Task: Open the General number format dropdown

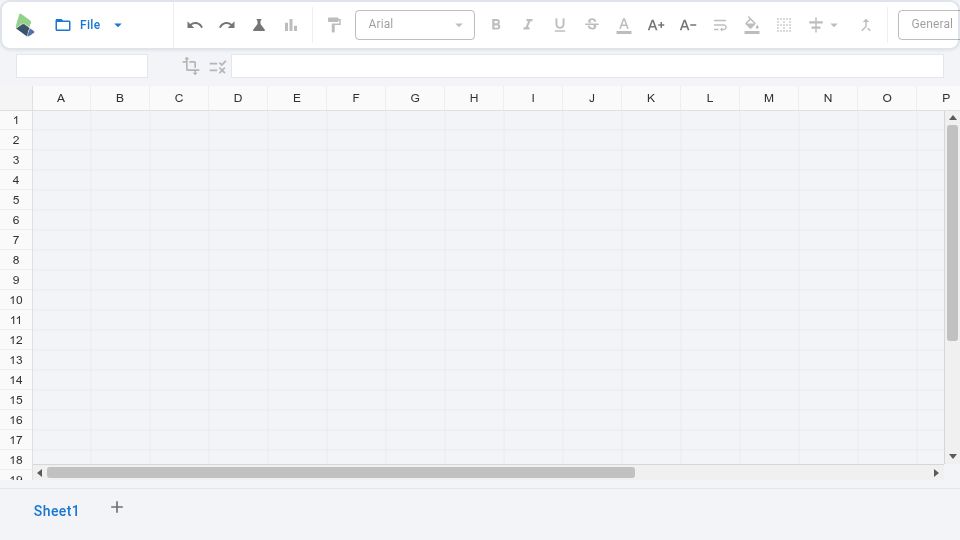Action: point(929,25)
